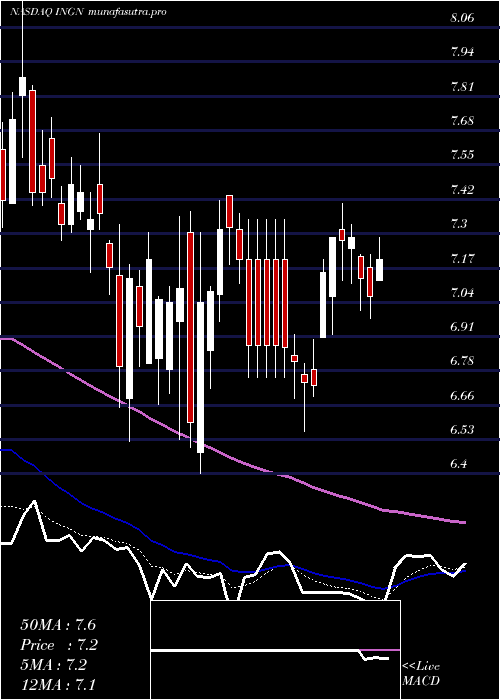Click the 5MA : 7.2 readout

click(x=54, y=665)
